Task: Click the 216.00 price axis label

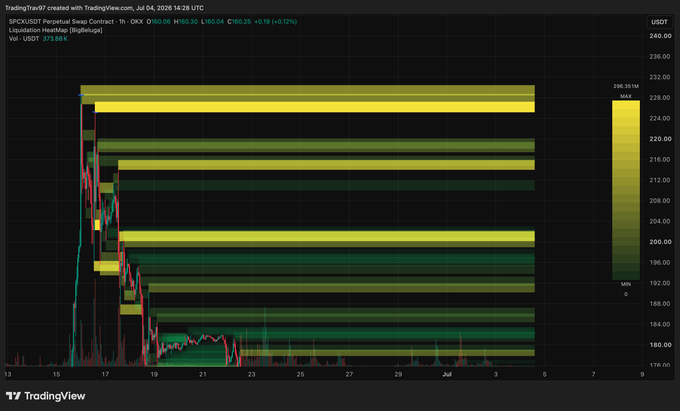Action: (x=660, y=160)
